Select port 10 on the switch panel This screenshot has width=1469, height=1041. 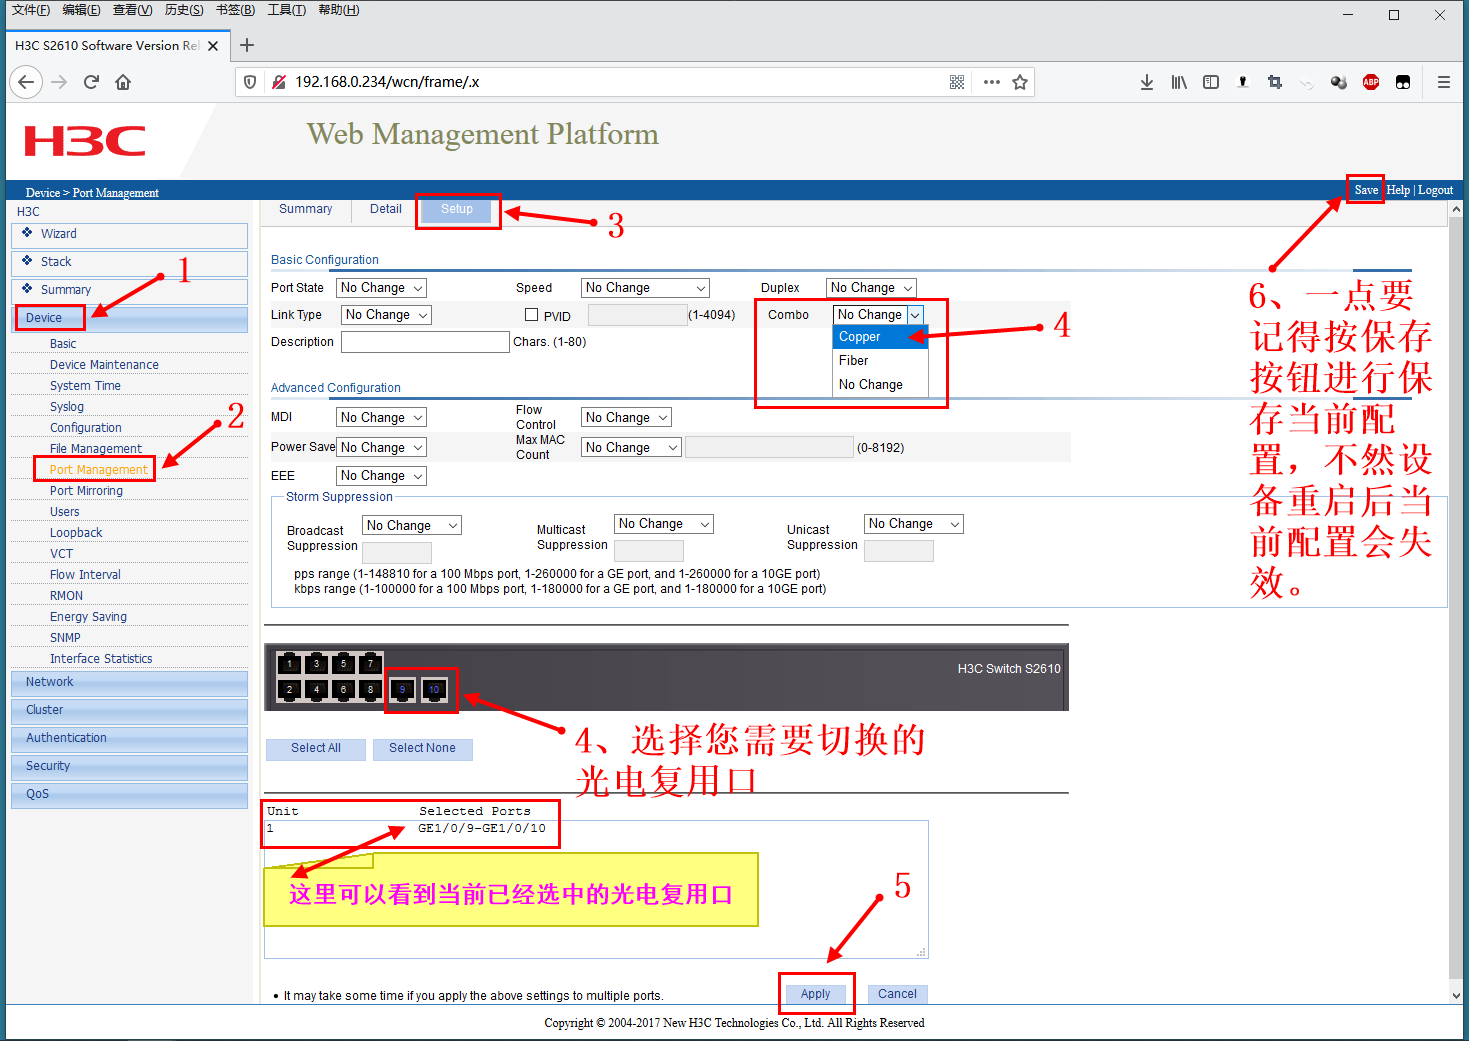point(433,689)
